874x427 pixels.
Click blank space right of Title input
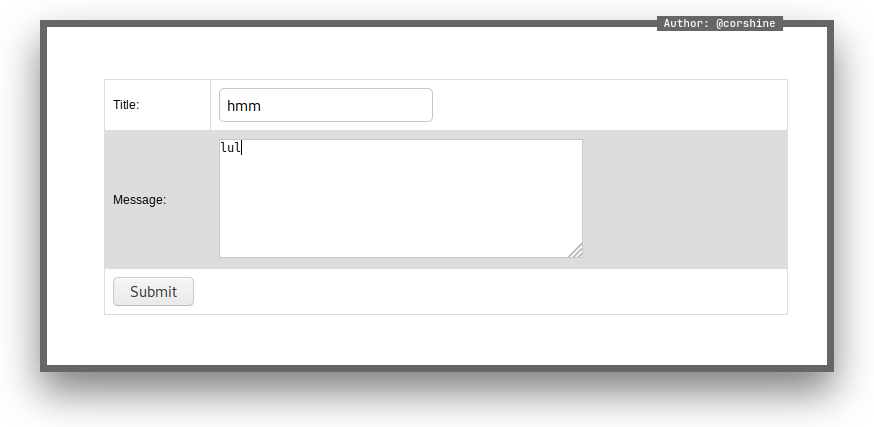pos(610,105)
